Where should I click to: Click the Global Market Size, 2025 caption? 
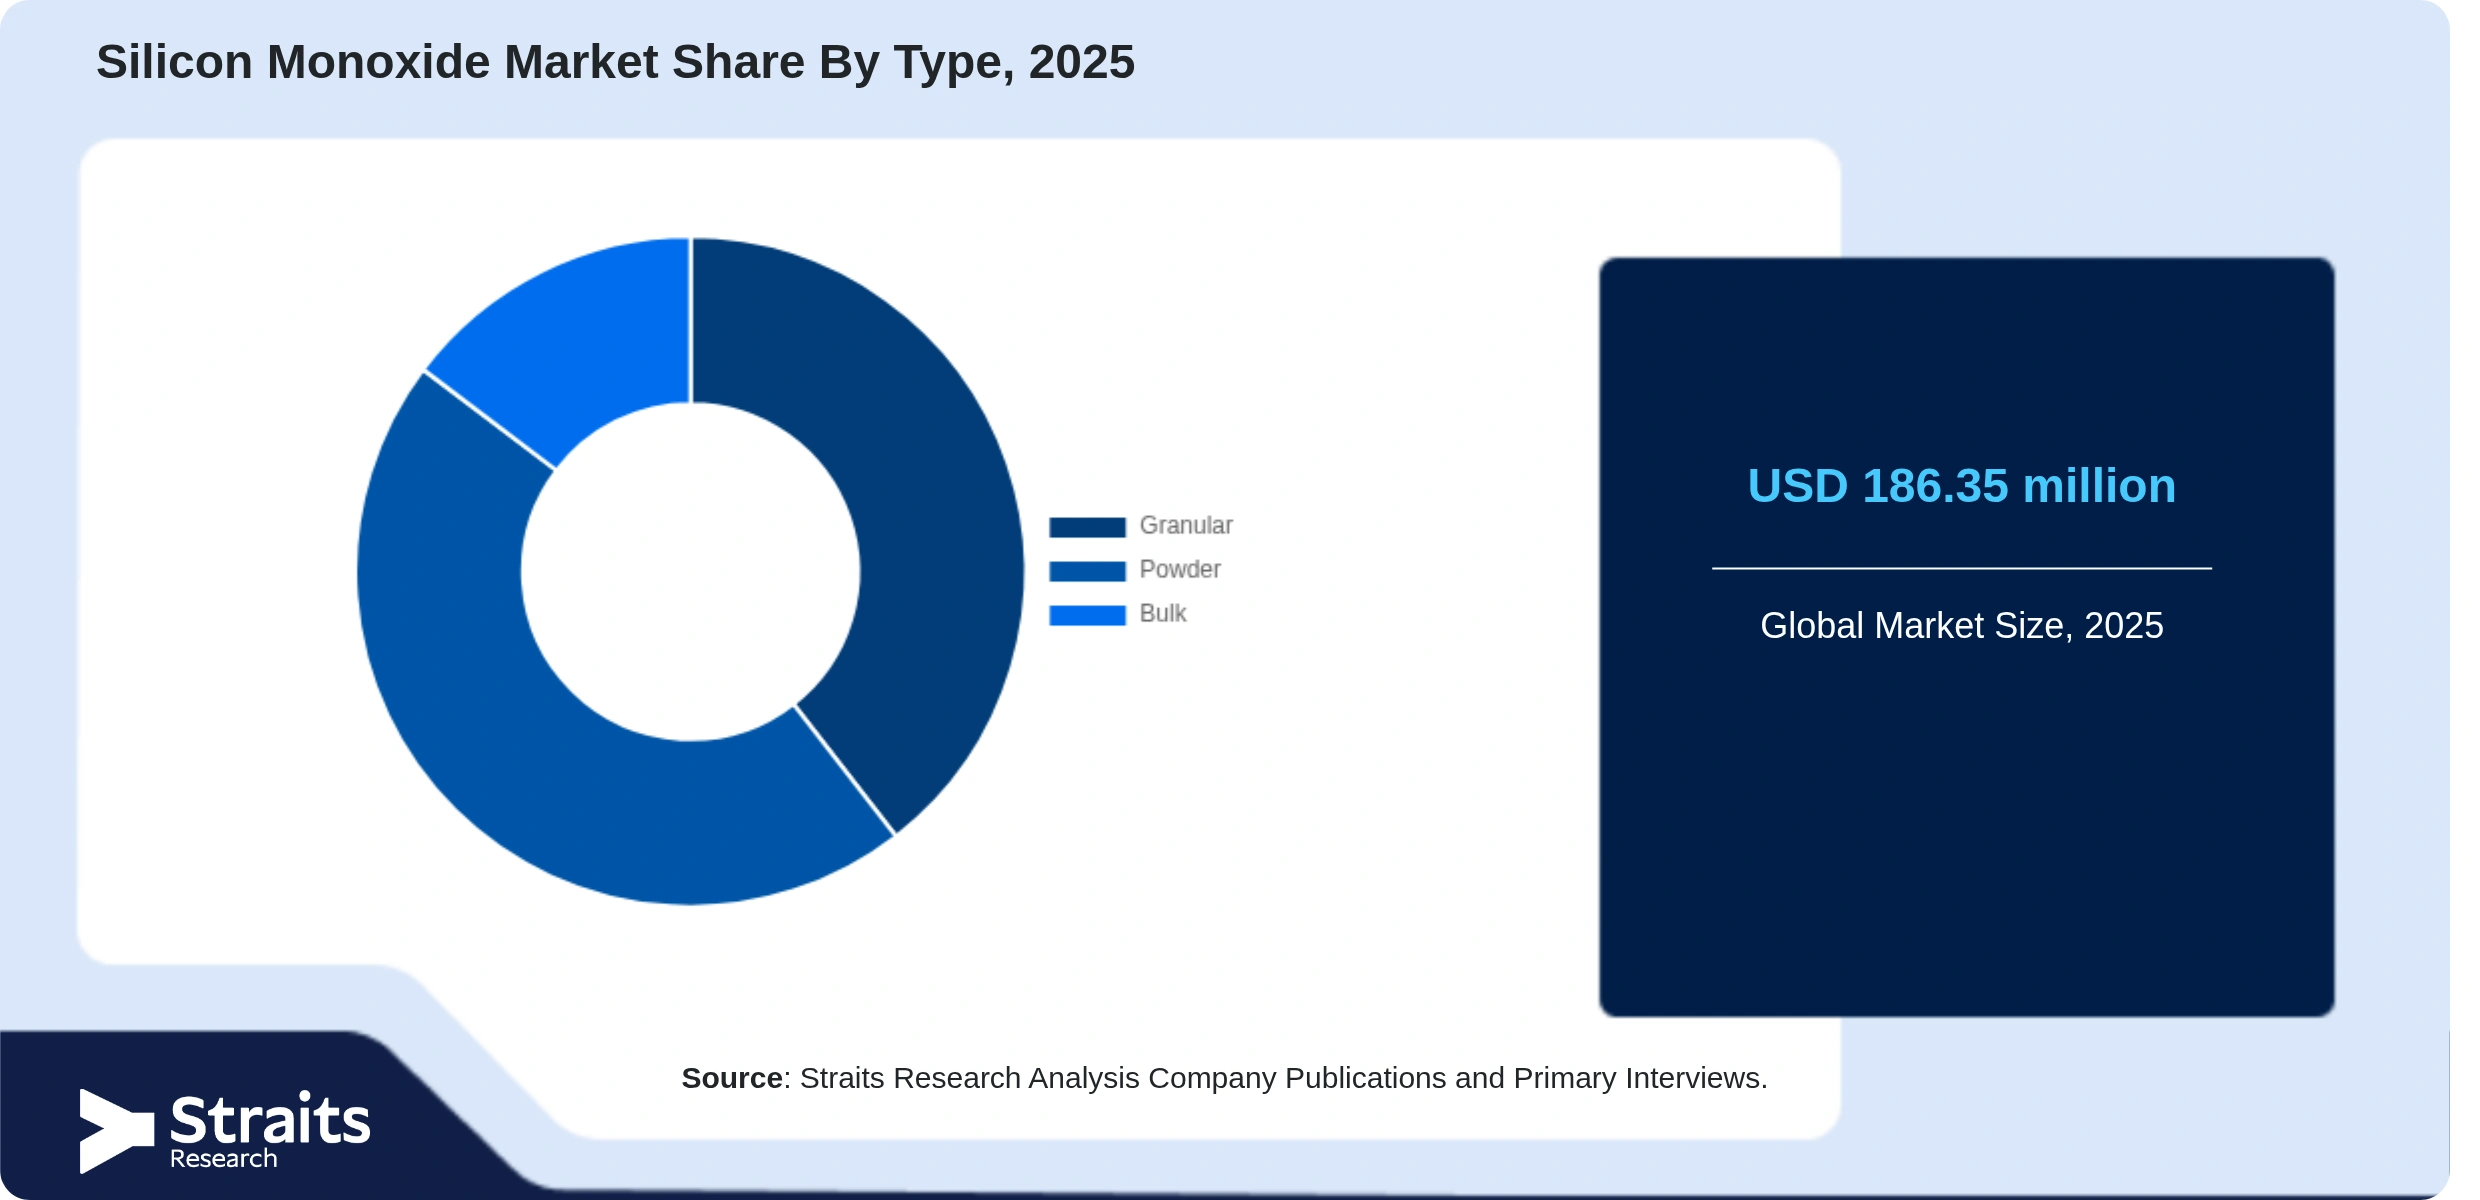1962,625
